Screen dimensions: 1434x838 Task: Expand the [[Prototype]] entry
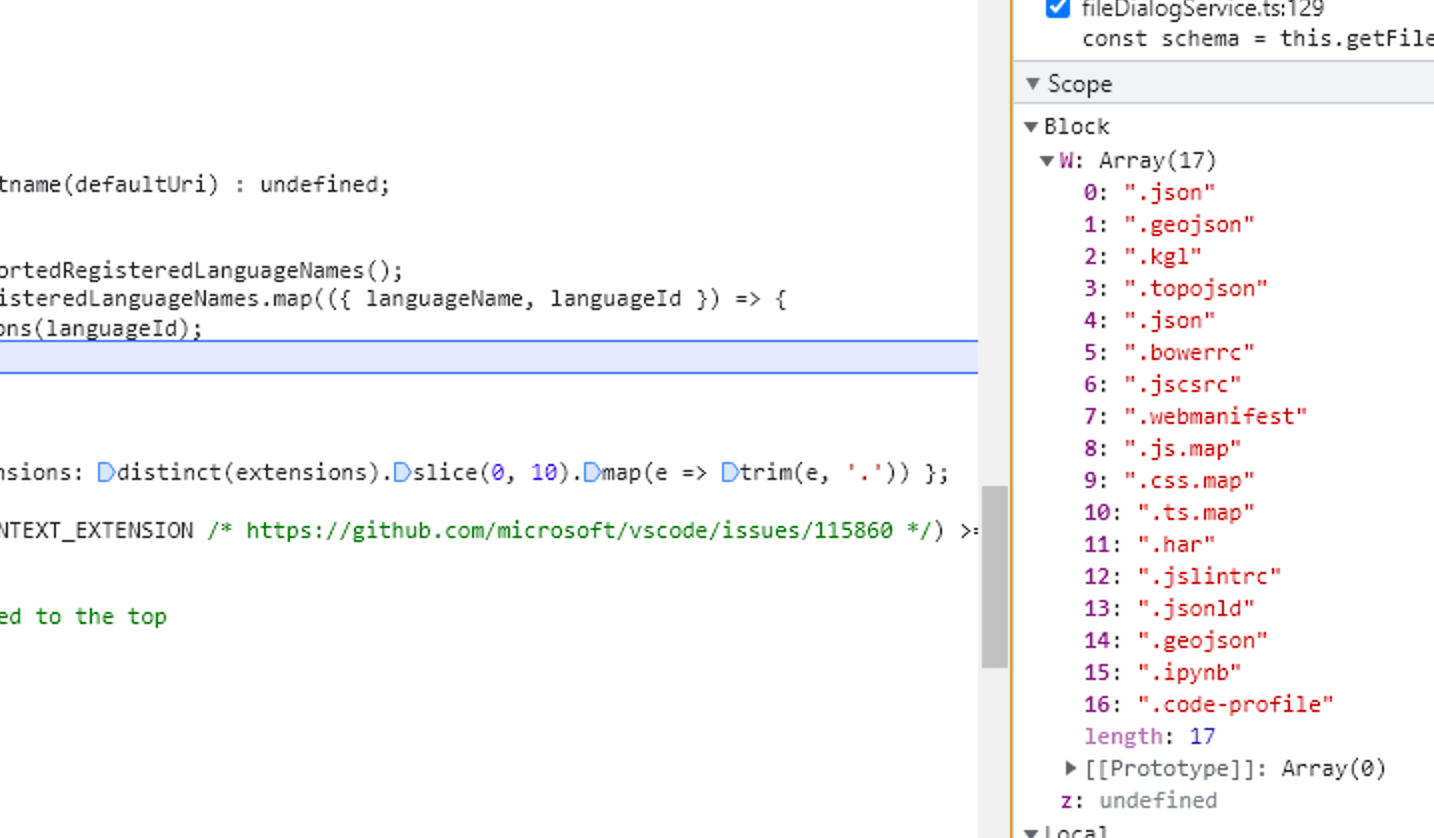tap(1070, 768)
